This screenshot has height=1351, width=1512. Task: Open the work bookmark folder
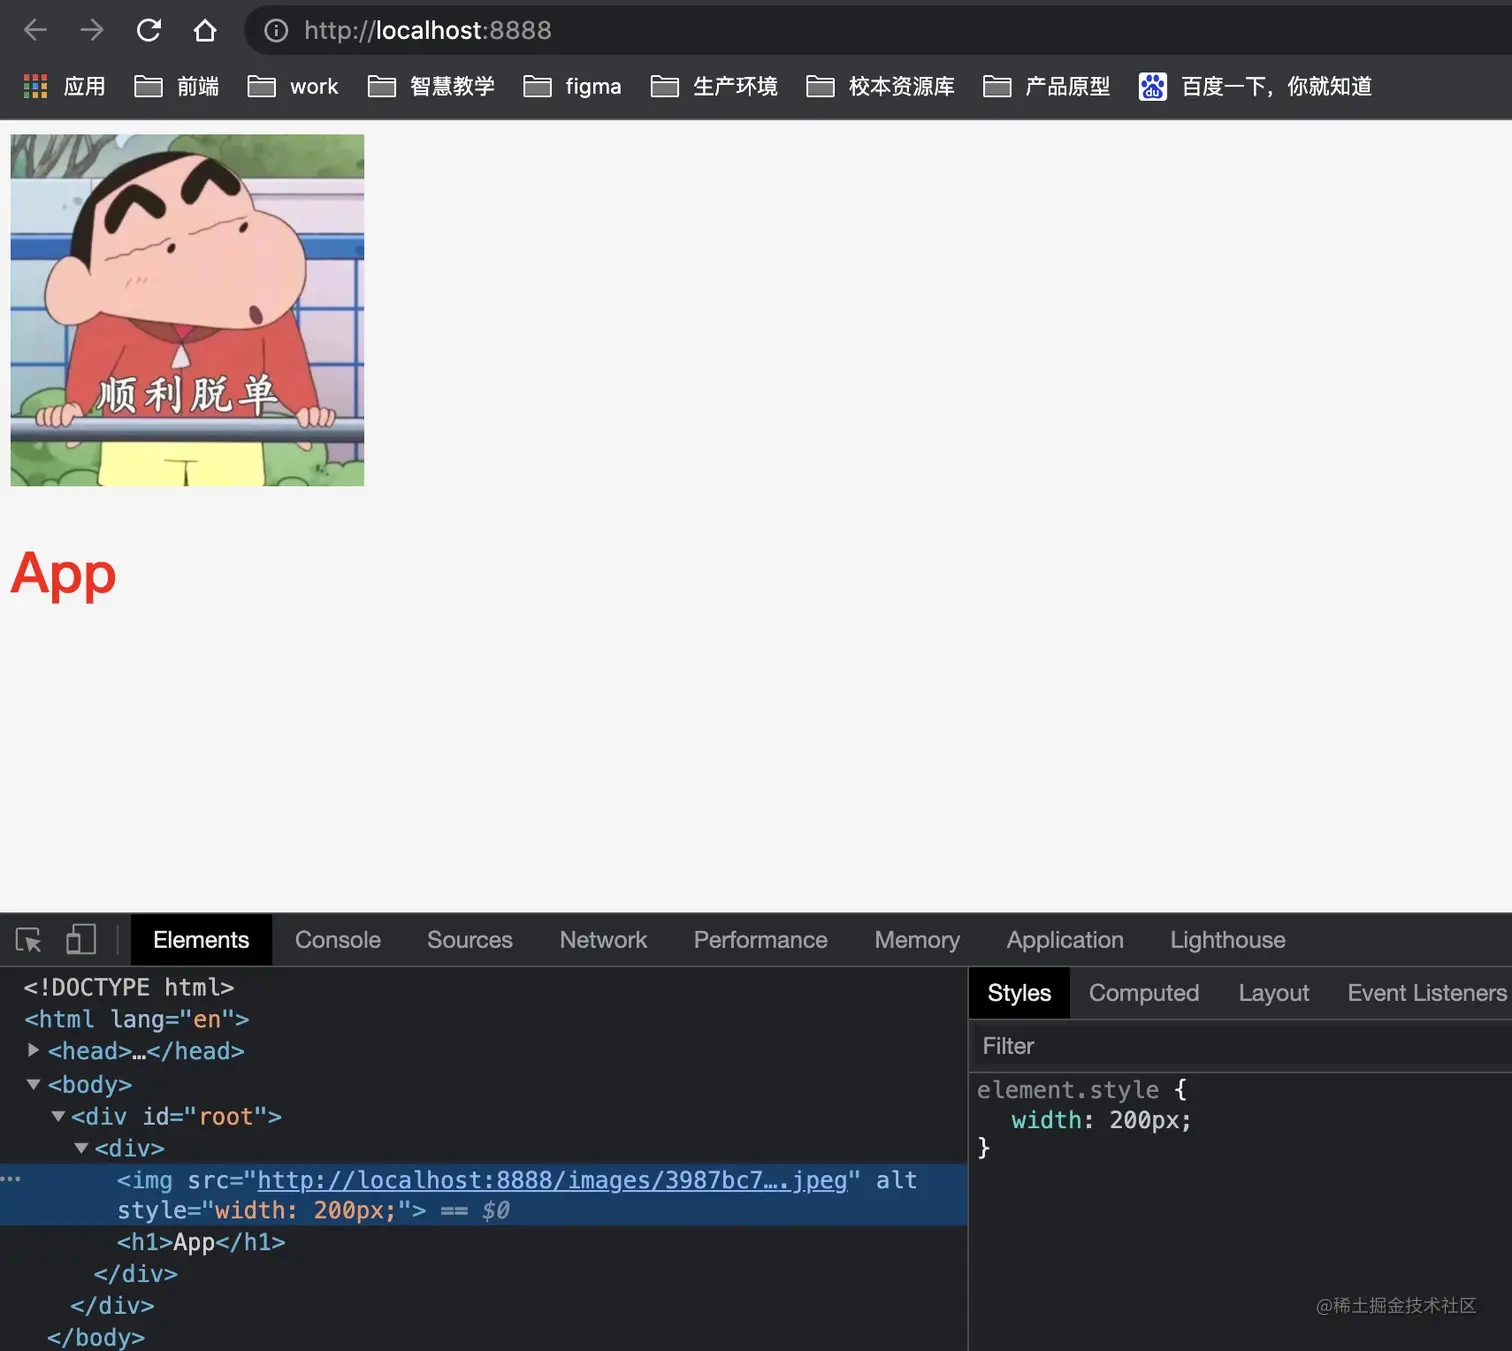point(293,87)
